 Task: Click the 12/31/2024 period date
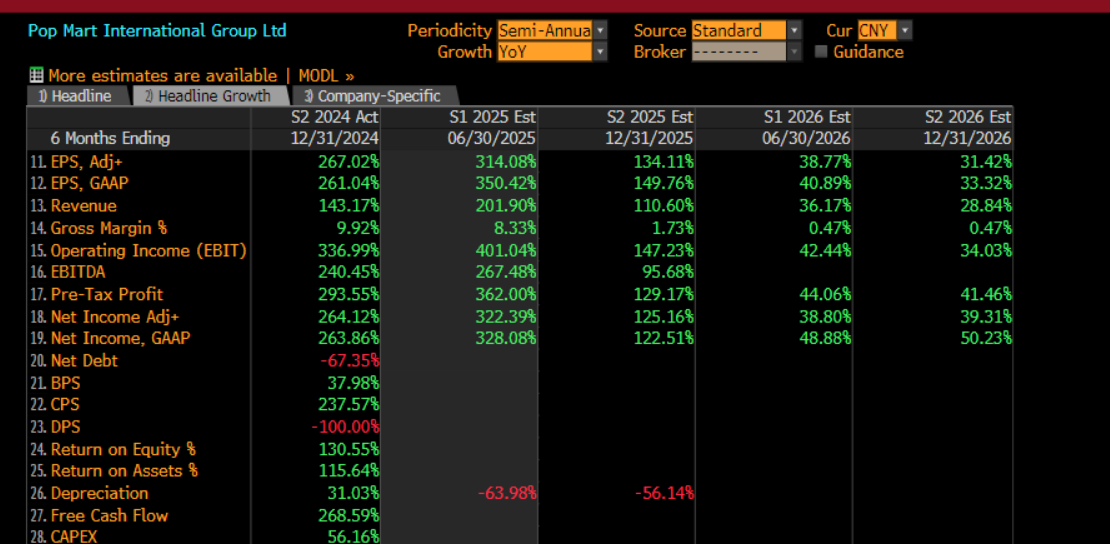pyautogui.click(x=335, y=138)
